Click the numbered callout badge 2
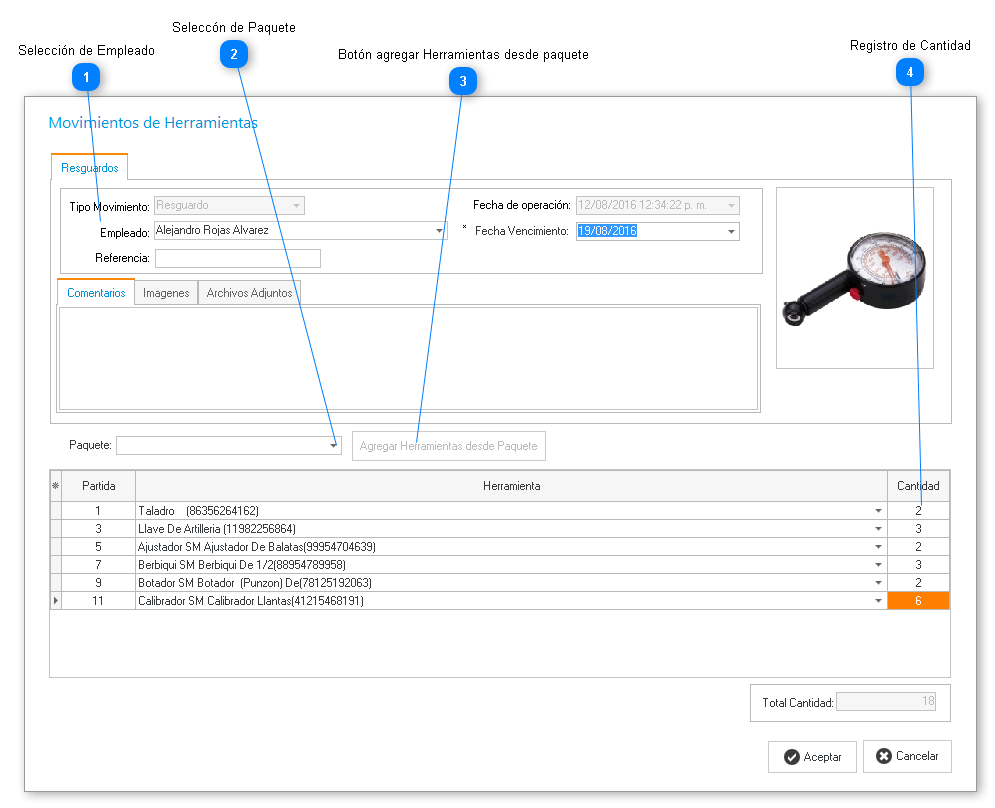This screenshot has width=995, height=808. click(x=233, y=55)
